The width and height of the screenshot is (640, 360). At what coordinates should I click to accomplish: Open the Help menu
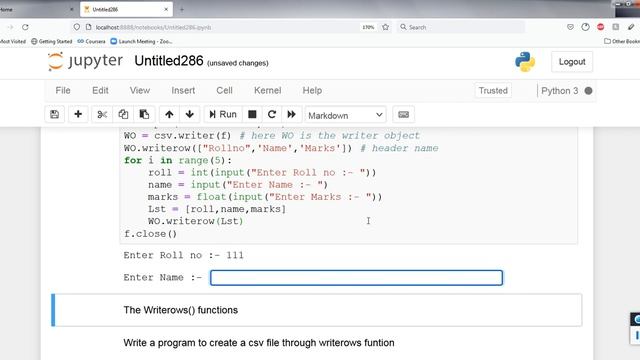[x=312, y=91]
